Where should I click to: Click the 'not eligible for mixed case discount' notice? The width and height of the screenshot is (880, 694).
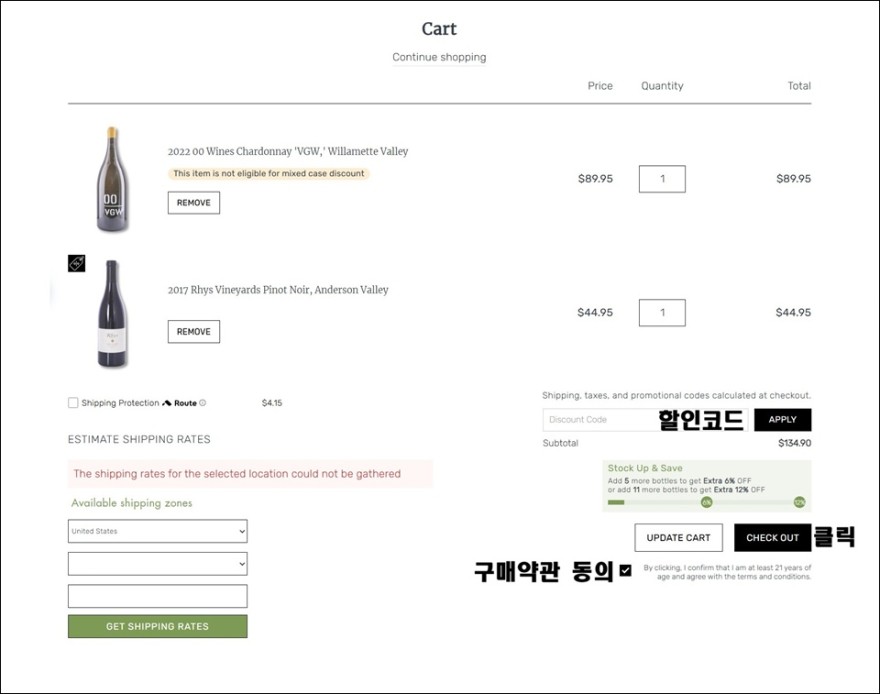click(269, 174)
